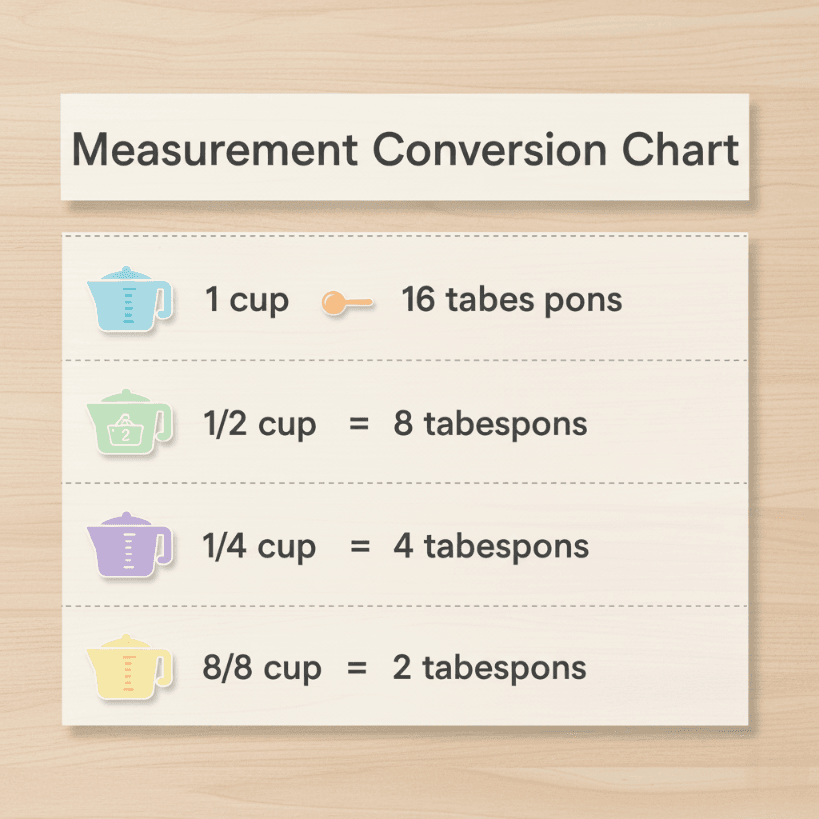Click the "16 tabes pons" text

tap(511, 299)
